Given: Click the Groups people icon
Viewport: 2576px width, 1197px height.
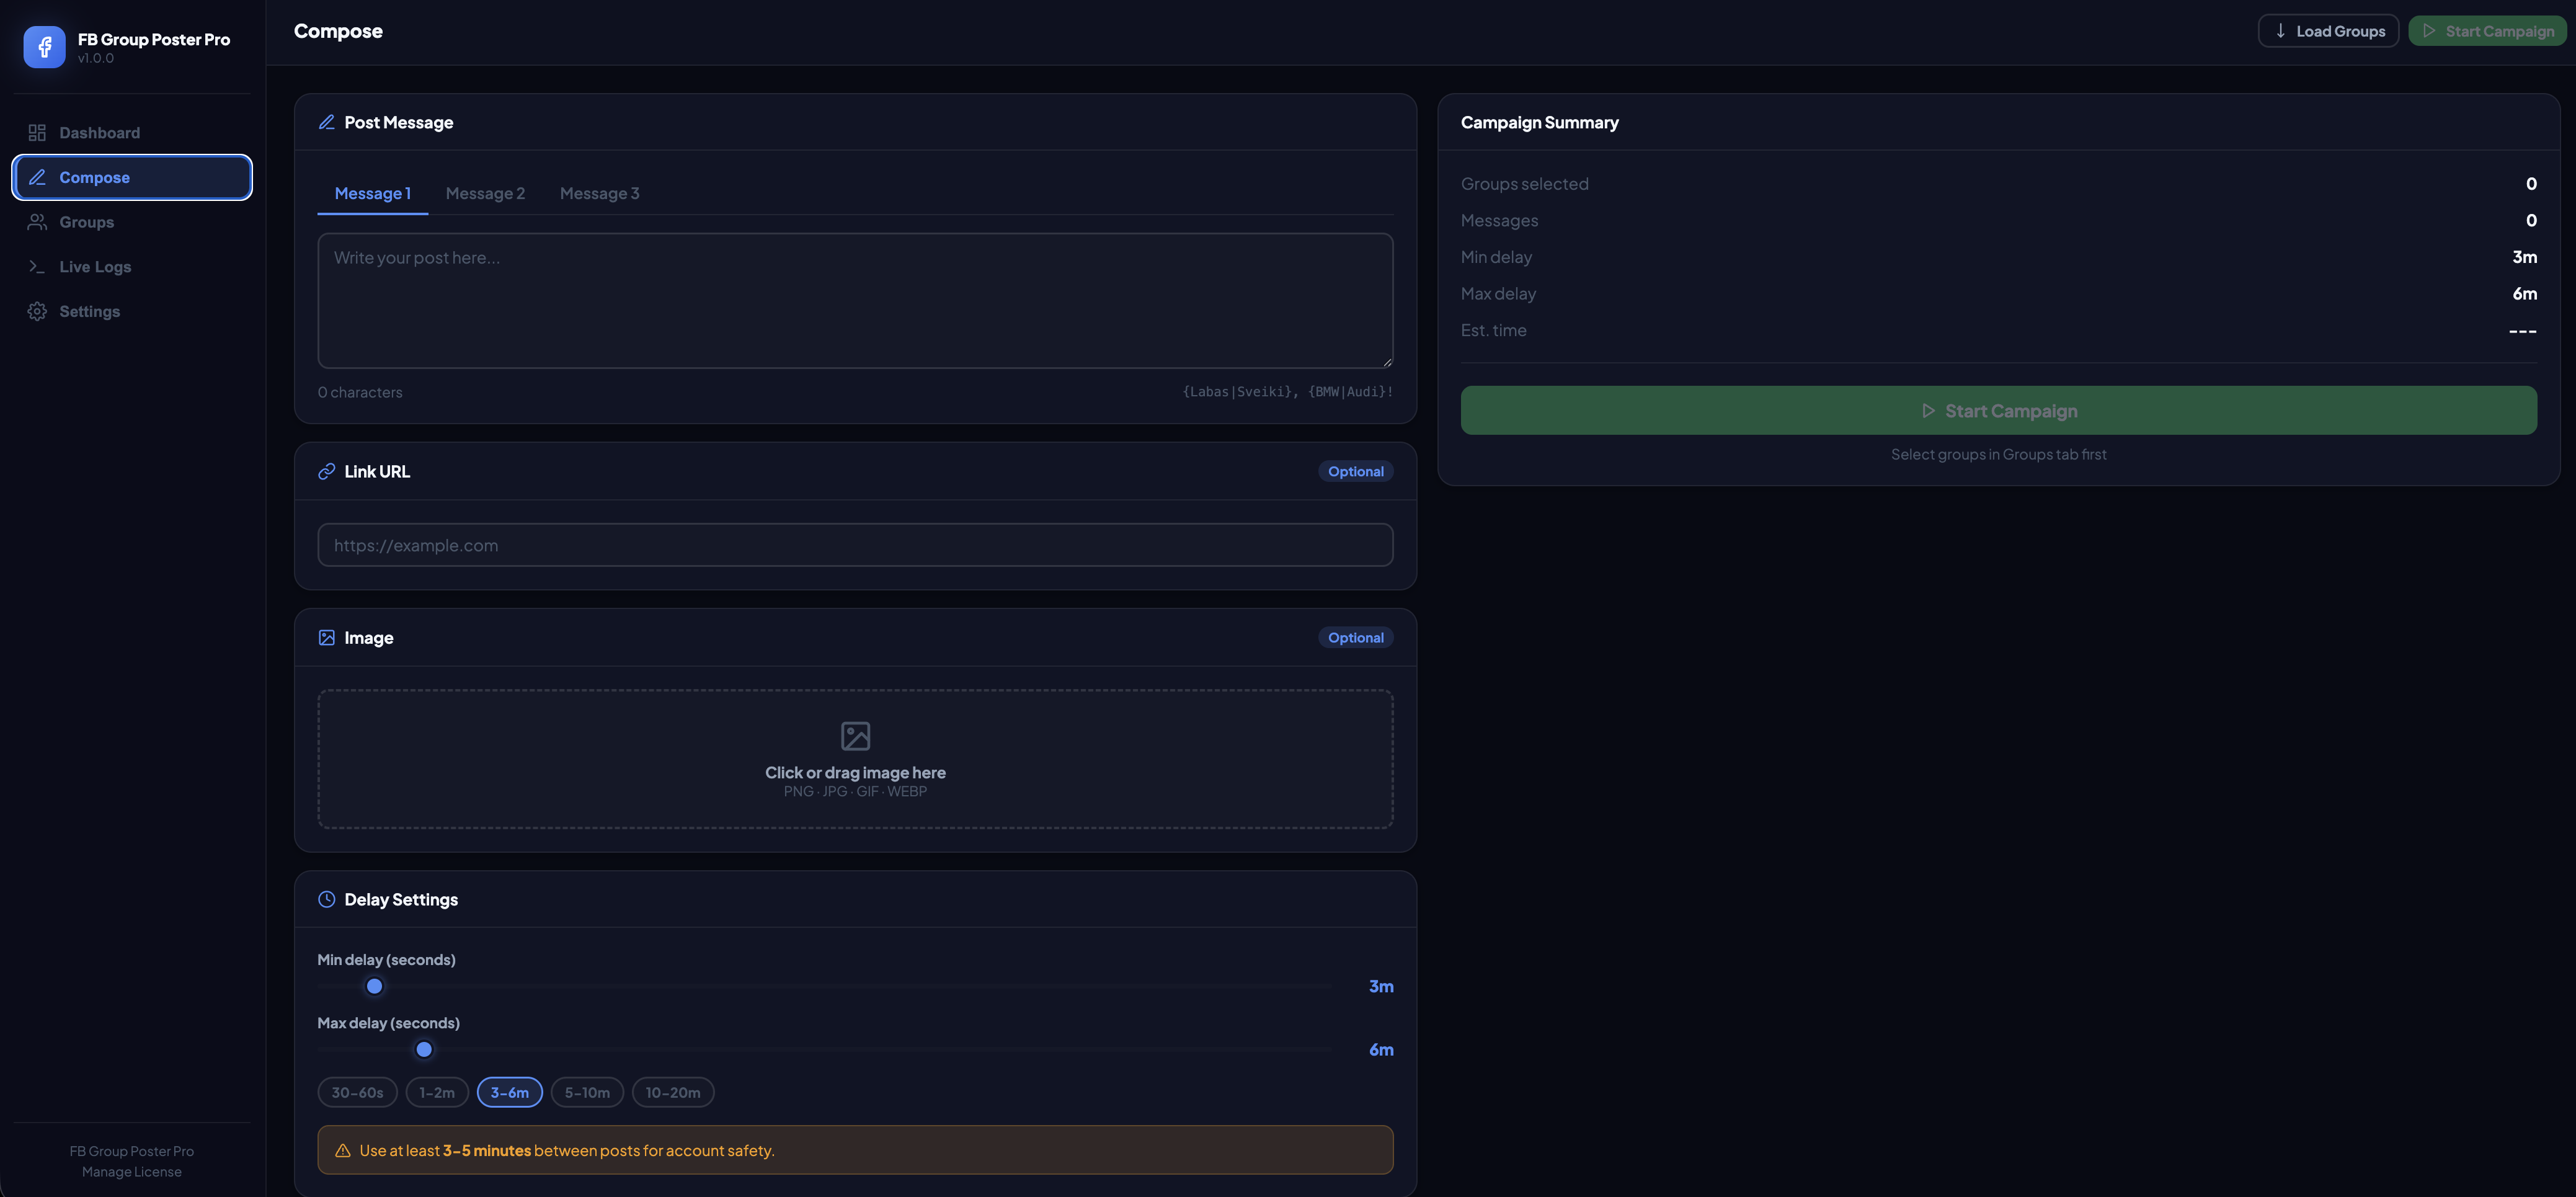Looking at the screenshot, I should (x=37, y=222).
